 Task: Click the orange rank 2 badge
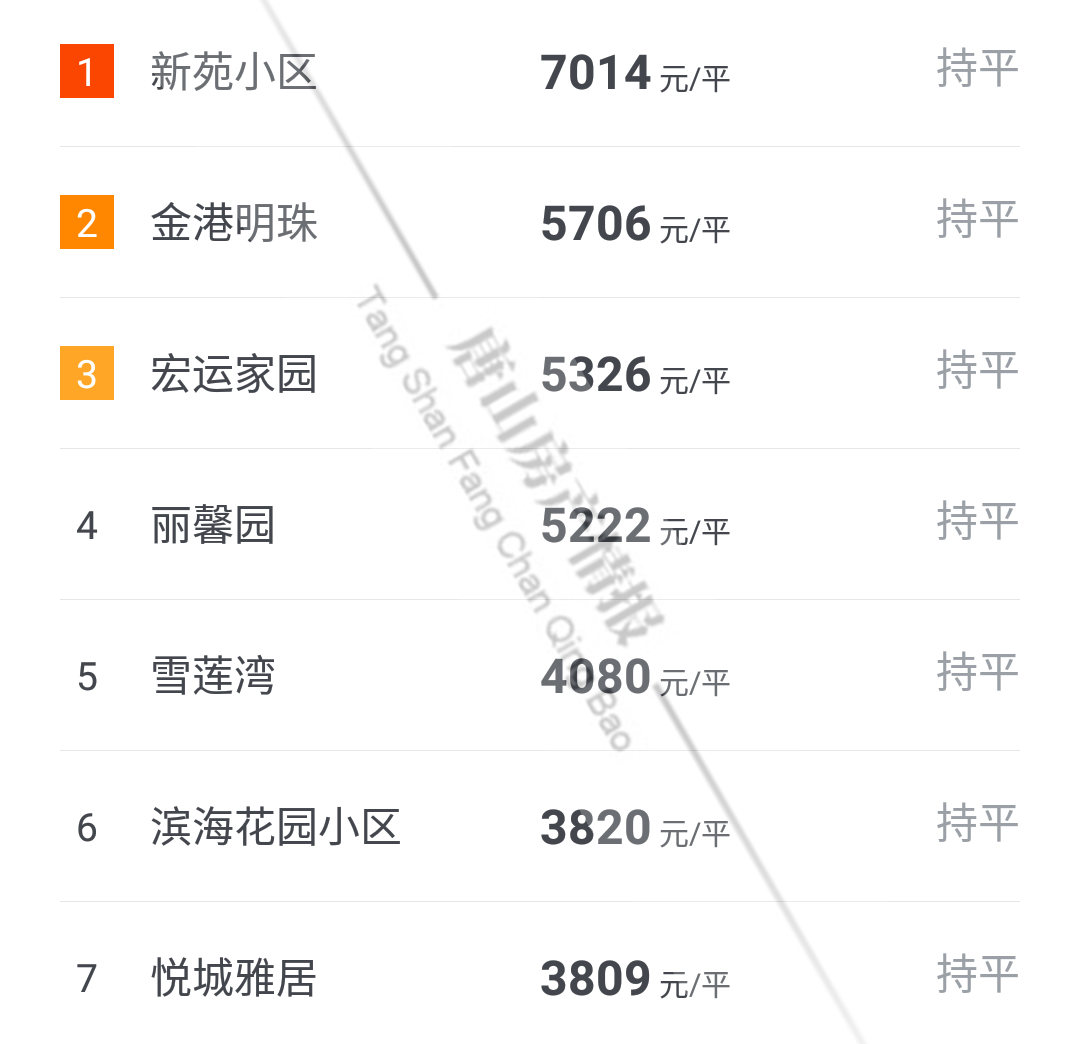point(87,222)
